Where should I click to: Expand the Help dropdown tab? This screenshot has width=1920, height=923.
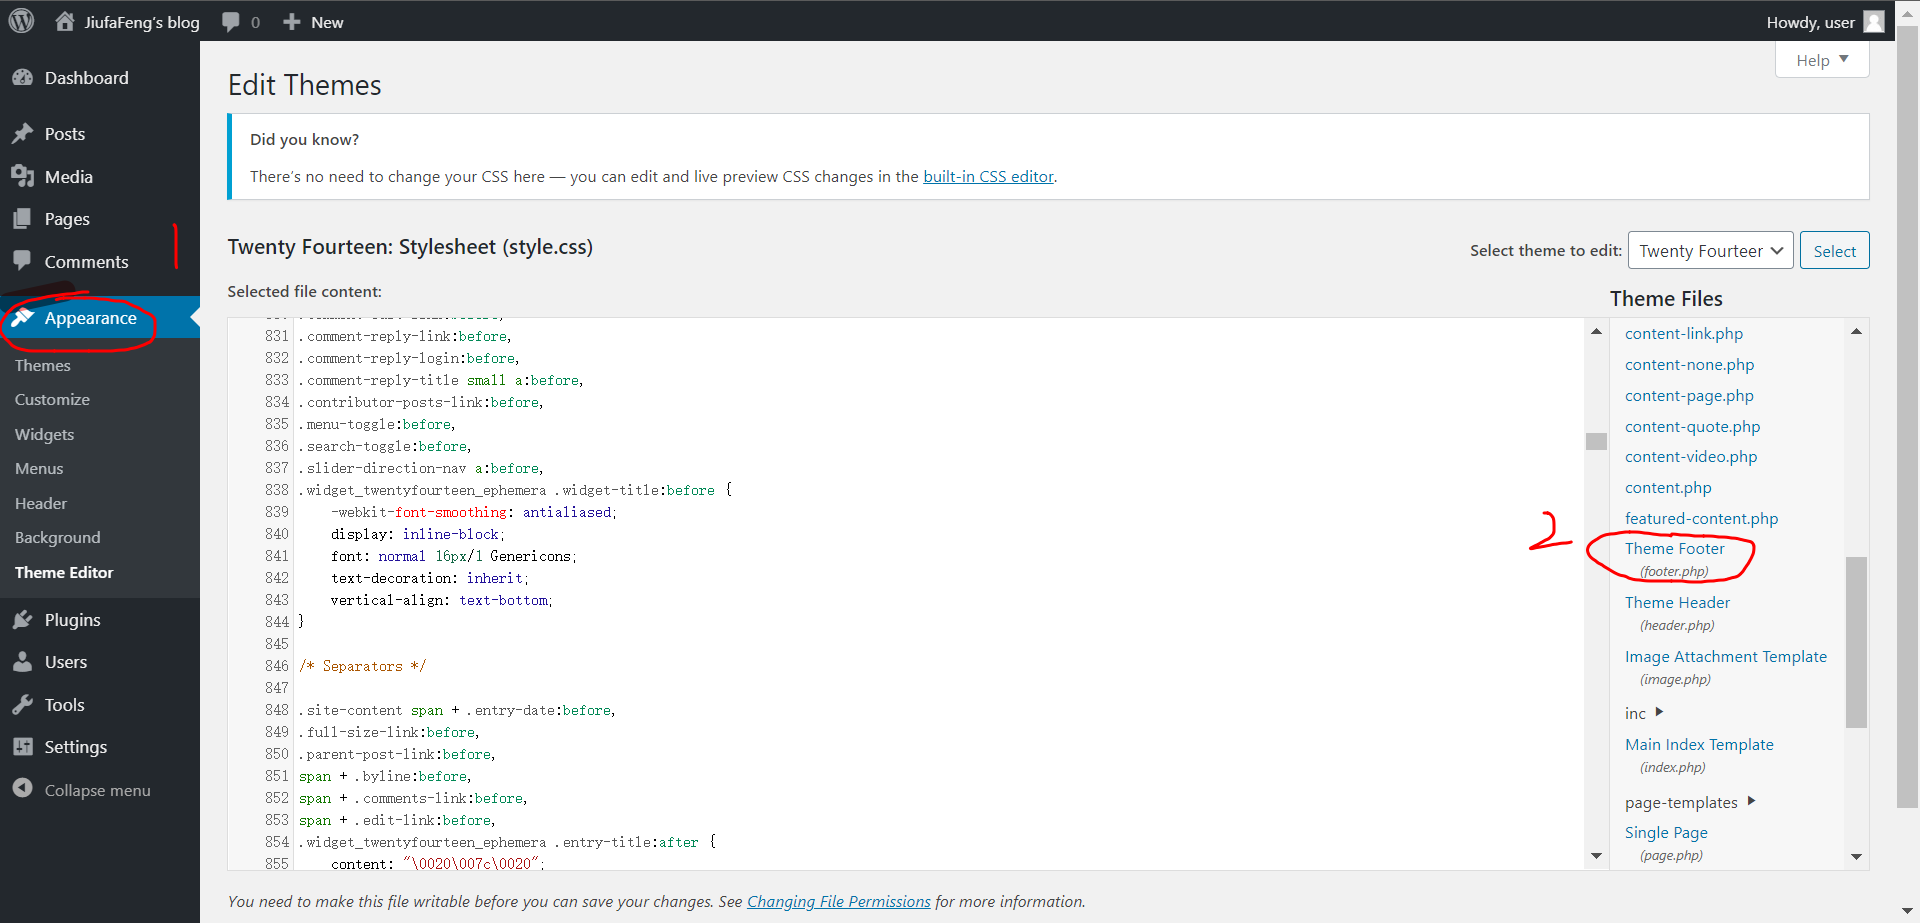click(1822, 60)
